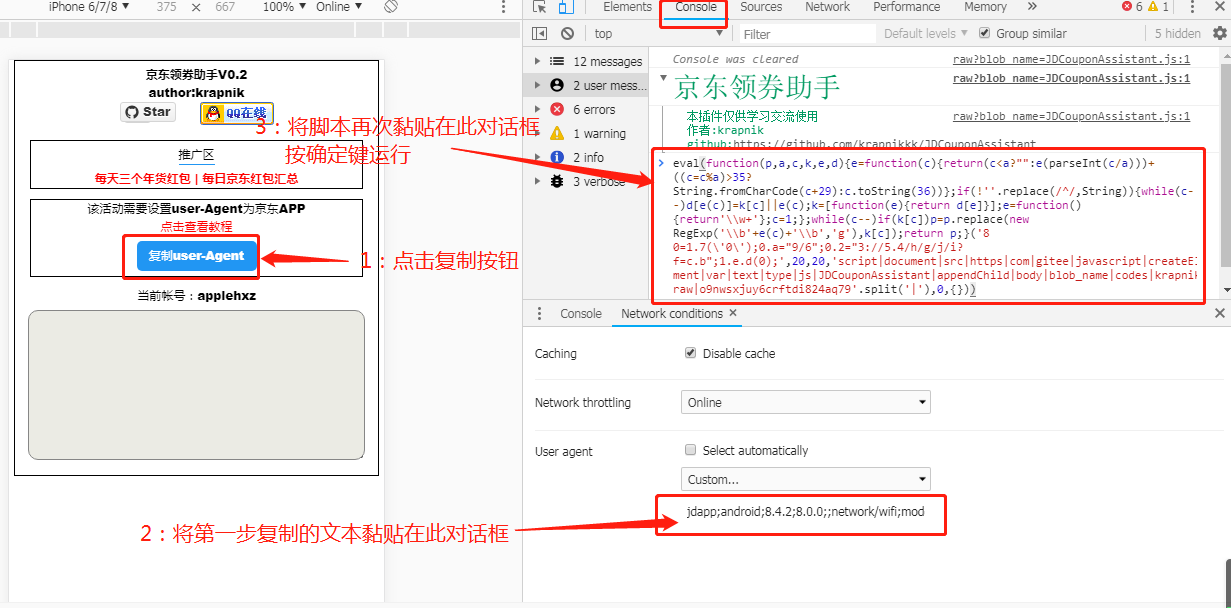Image resolution: width=1231 pixels, height=608 pixels.
Task: Open 每天三个年货红包 promo link
Action: (141, 179)
